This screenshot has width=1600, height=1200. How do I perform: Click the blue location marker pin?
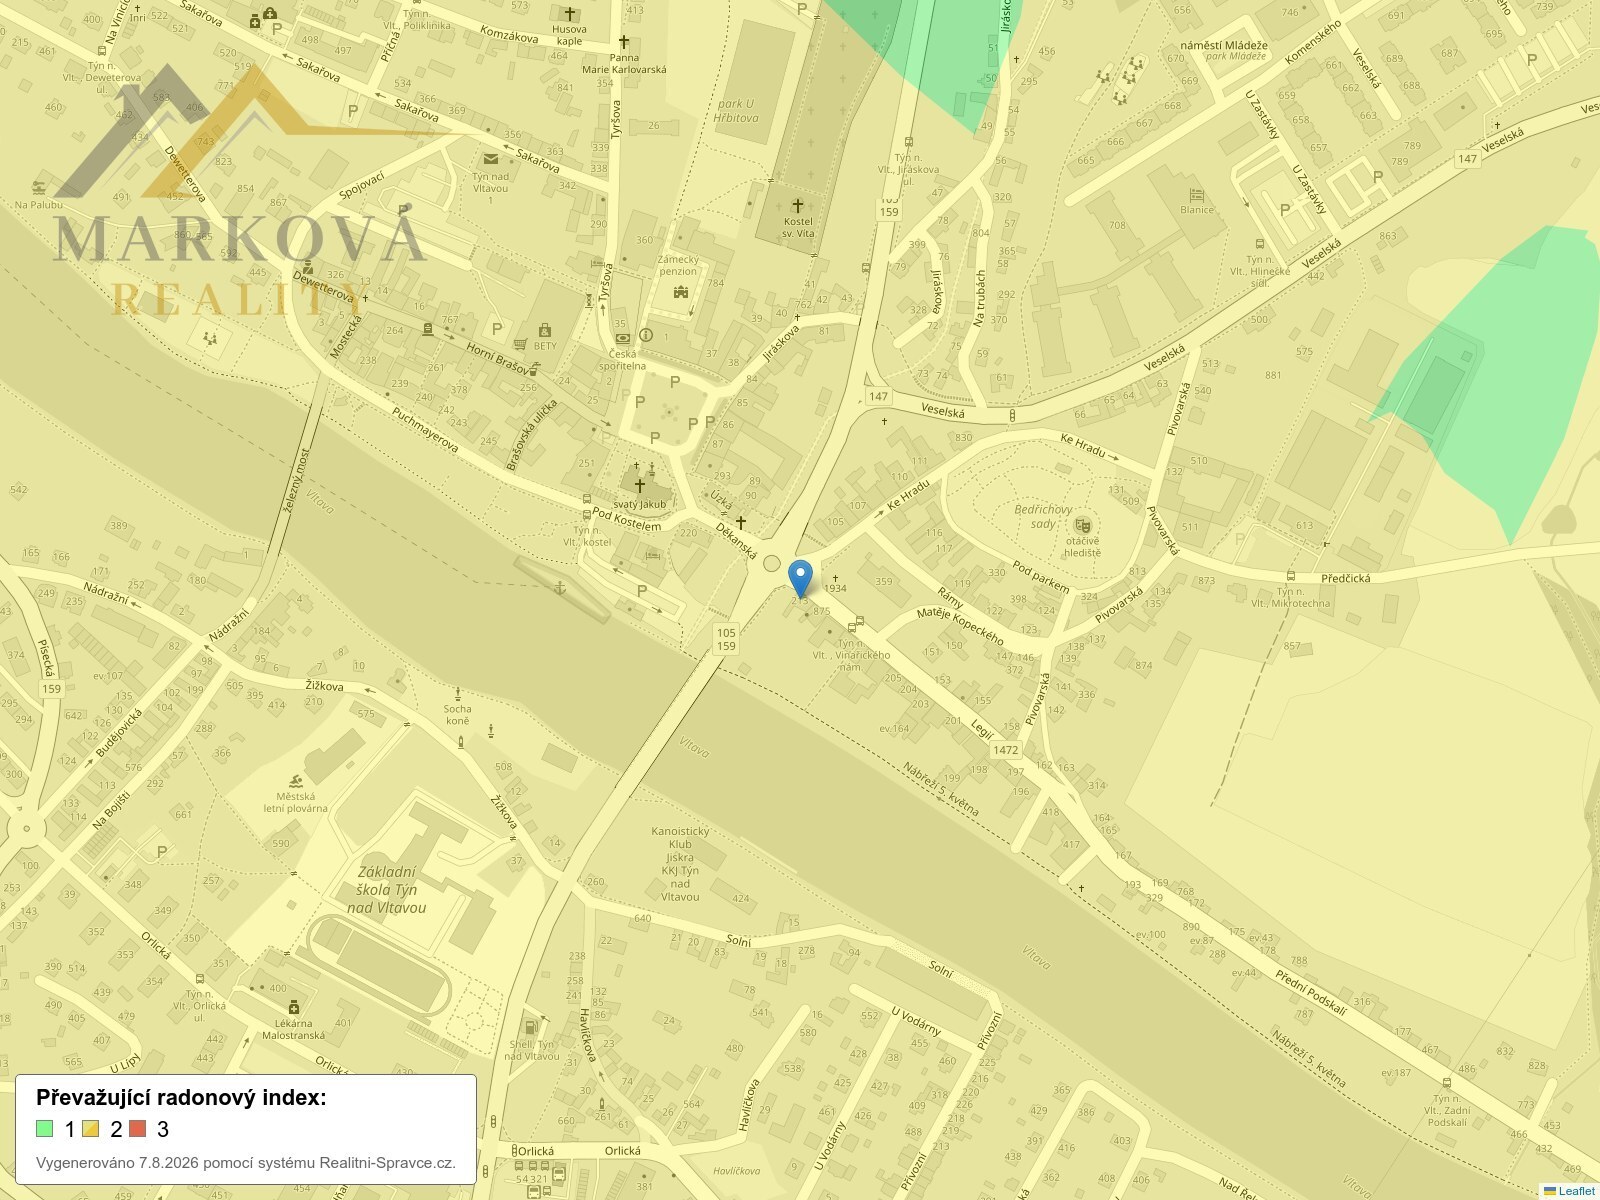[x=800, y=579]
